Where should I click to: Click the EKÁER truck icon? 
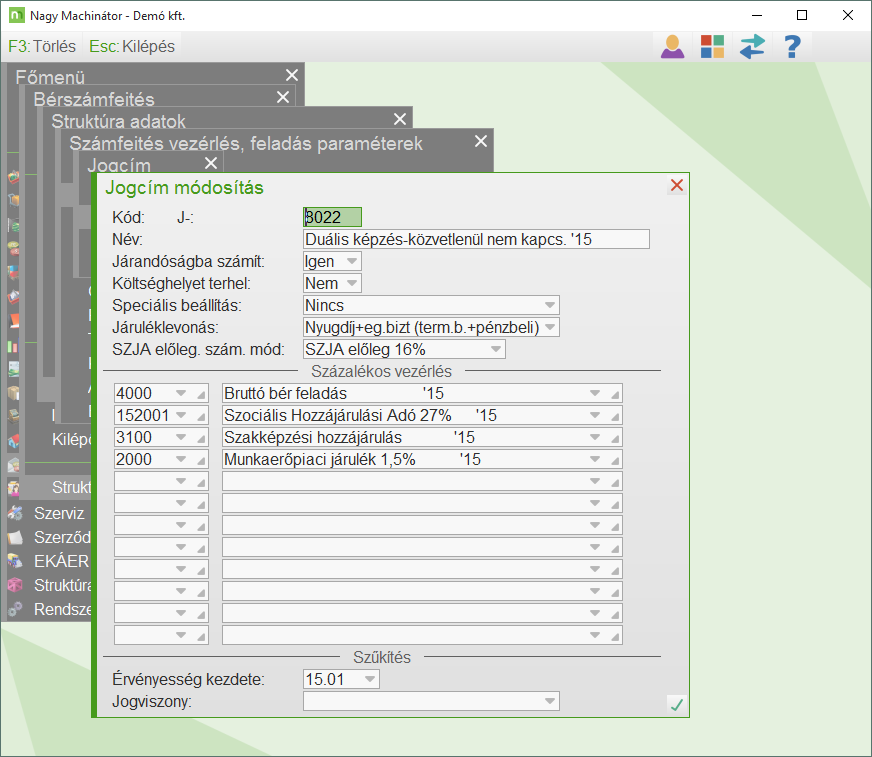[15, 561]
